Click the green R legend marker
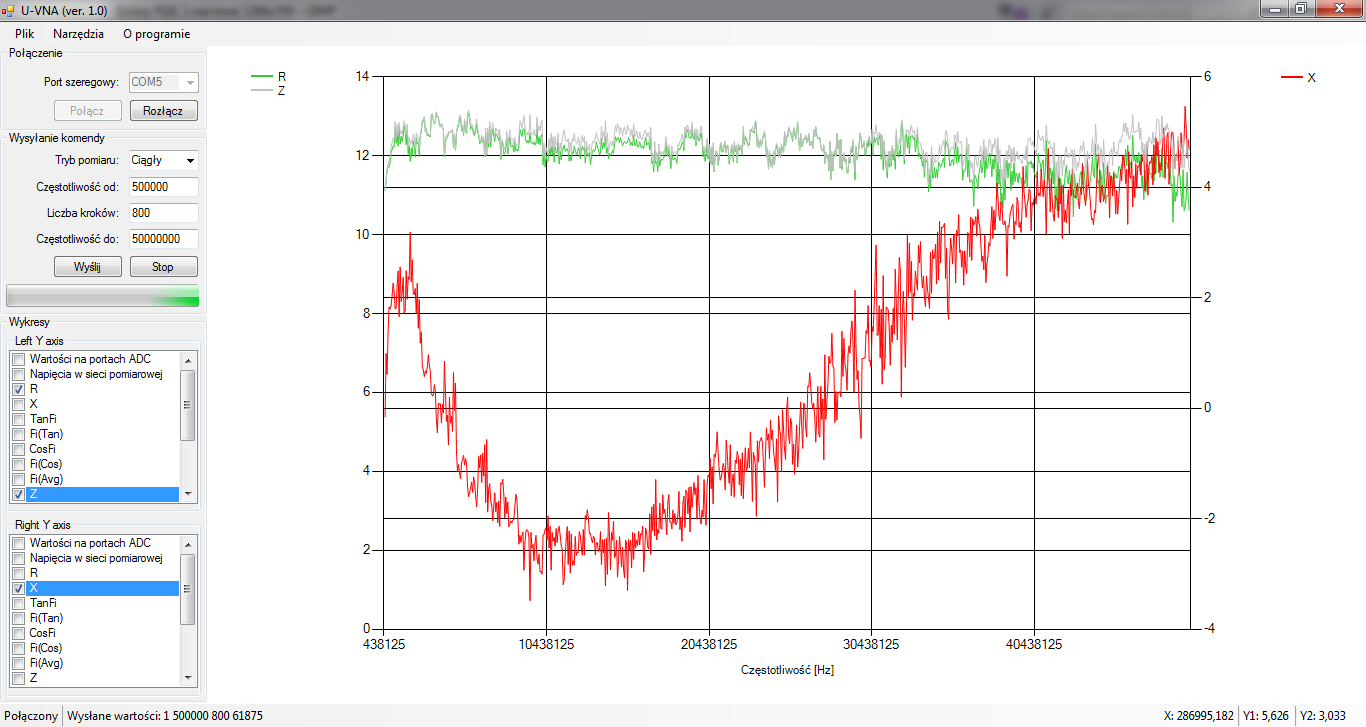 (262, 76)
